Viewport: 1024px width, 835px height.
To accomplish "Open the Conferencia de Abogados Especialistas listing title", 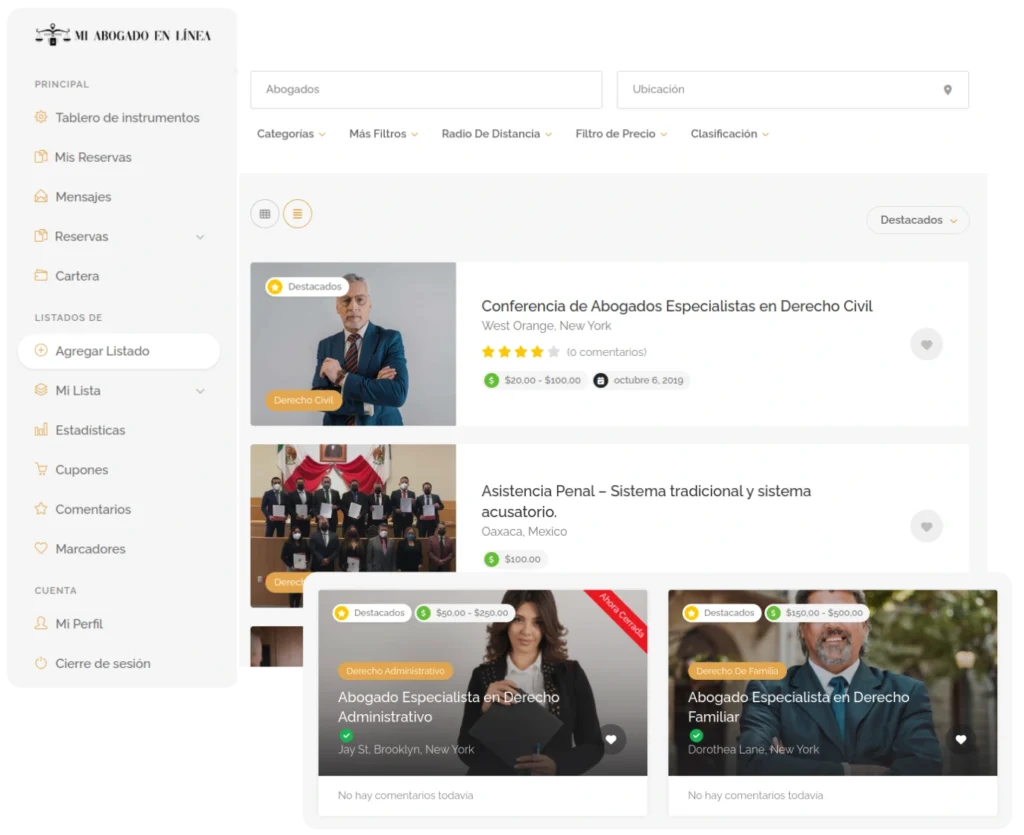I will 676,306.
